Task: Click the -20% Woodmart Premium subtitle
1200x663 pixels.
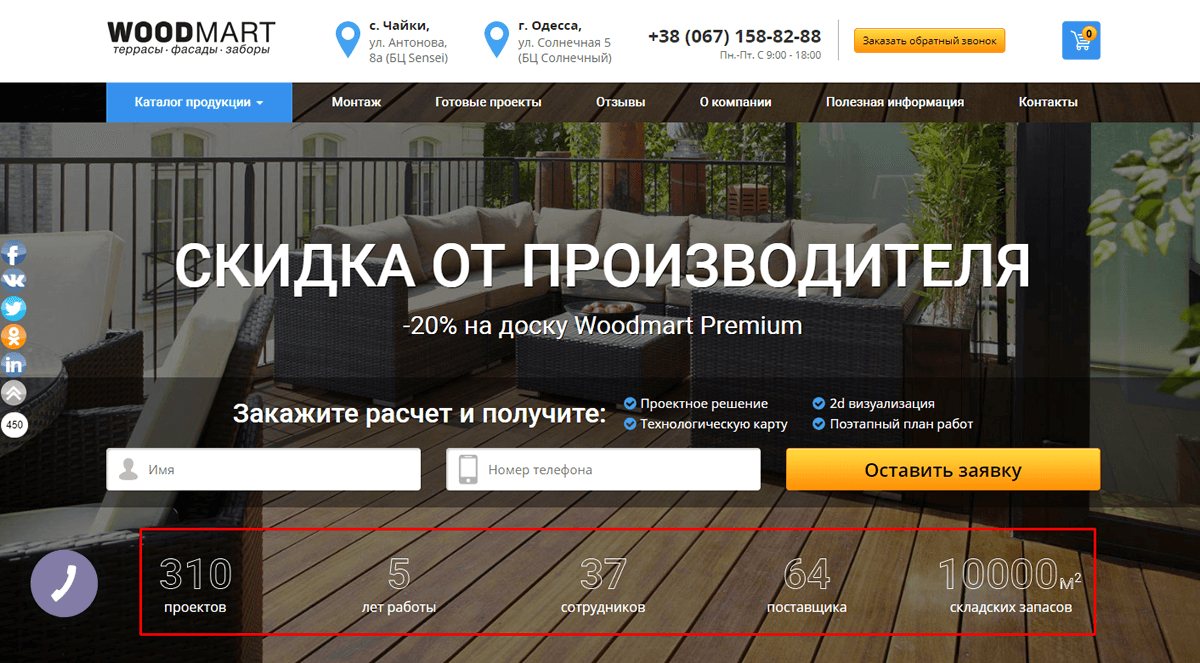Action: pos(602,326)
